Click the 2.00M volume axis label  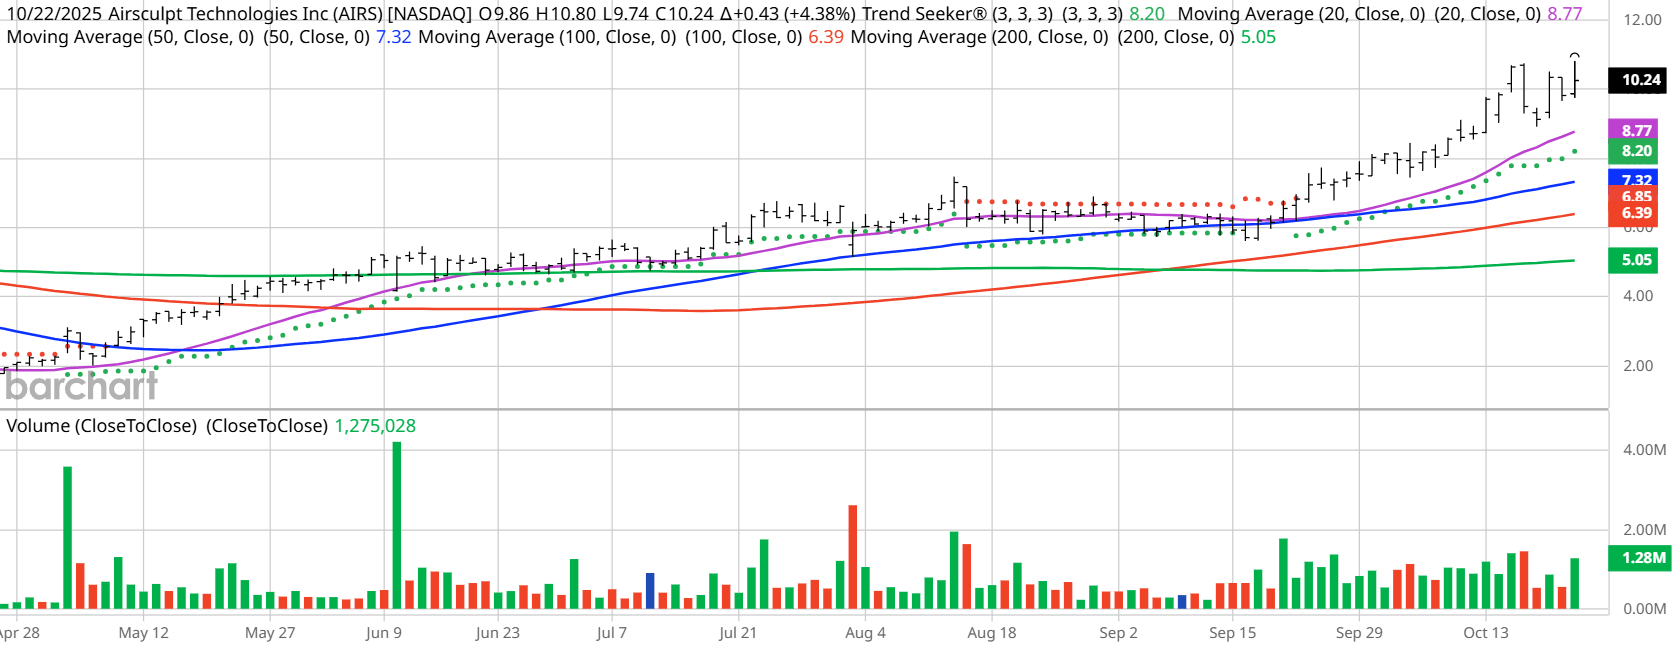[1644, 530]
